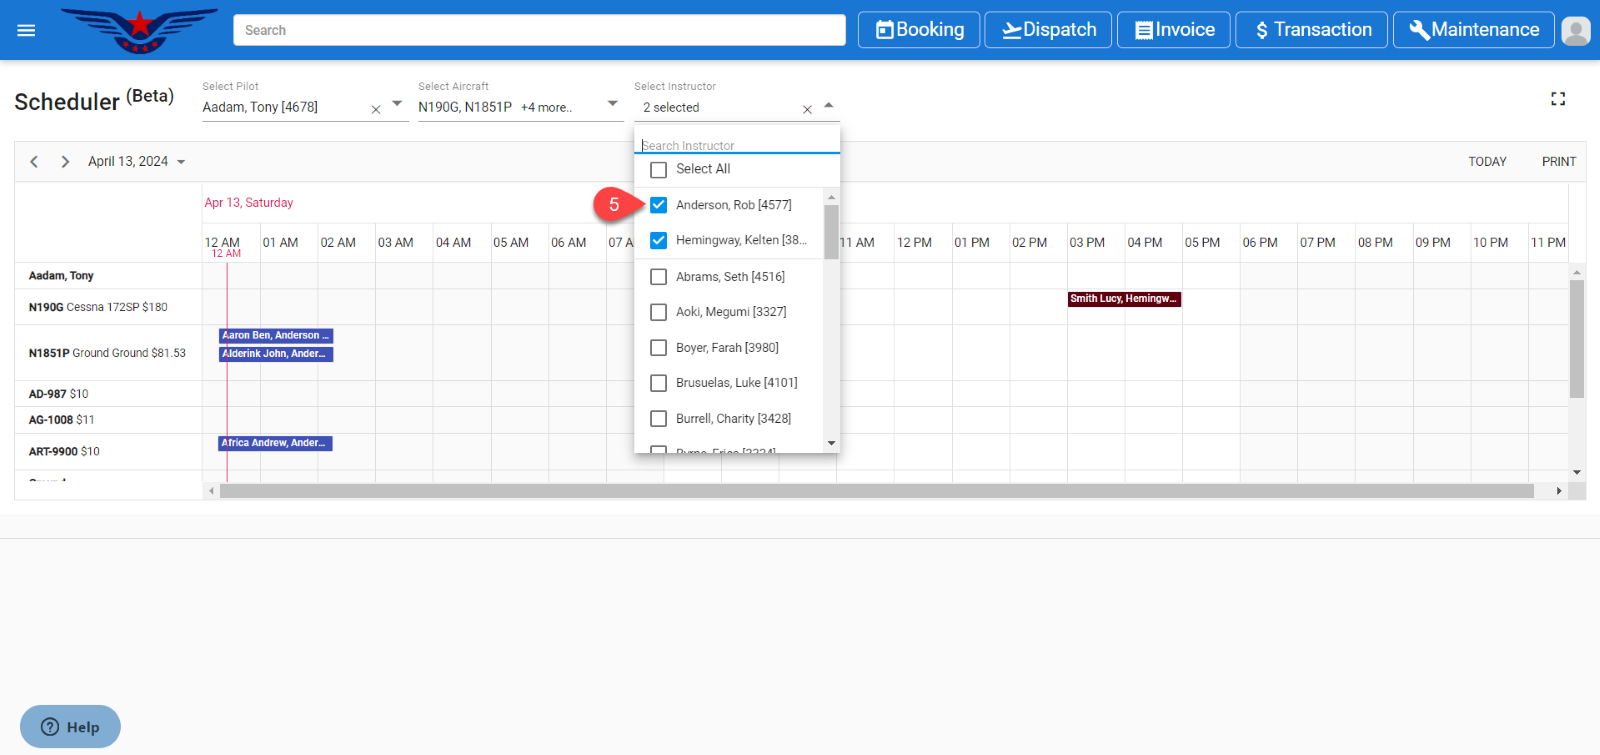Click the horizontal timeline scrollbar

pyautogui.click(x=876, y=491)
